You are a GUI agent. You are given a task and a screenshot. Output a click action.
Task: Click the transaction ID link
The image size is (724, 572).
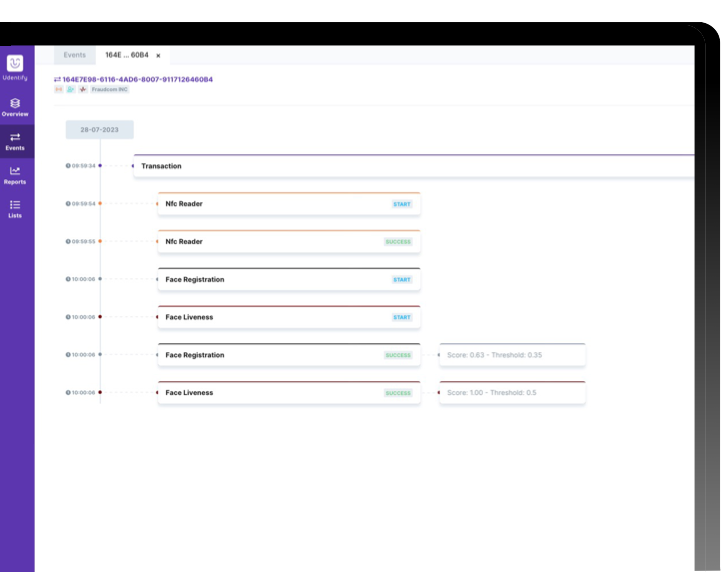pos(137,79)
